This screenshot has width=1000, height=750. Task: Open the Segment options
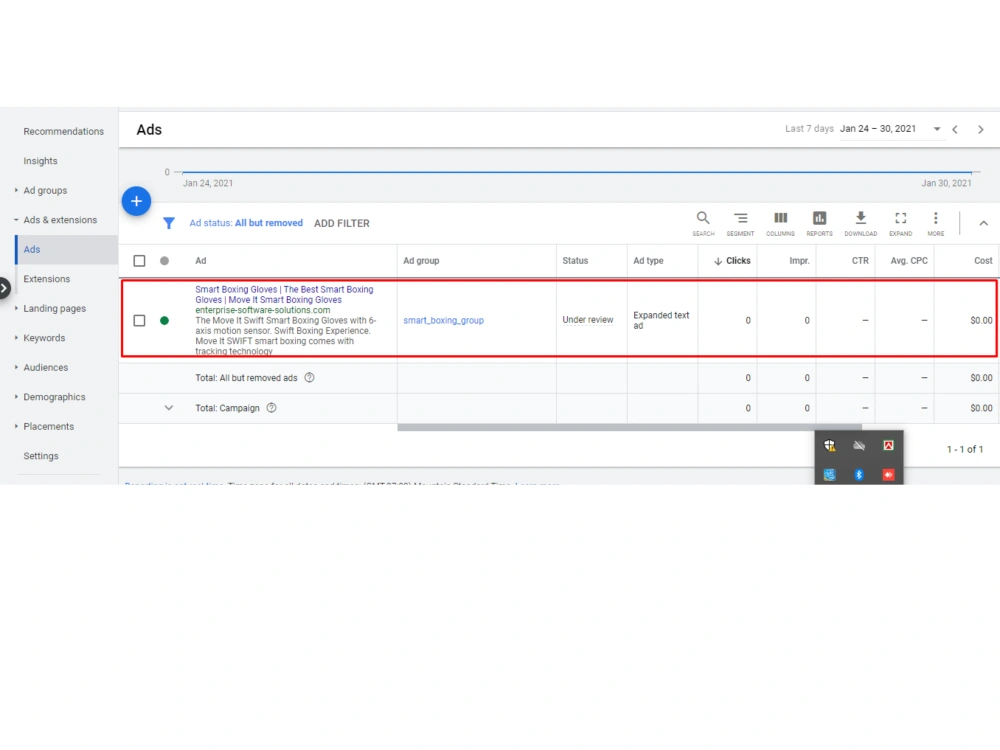tap(740, 224)
